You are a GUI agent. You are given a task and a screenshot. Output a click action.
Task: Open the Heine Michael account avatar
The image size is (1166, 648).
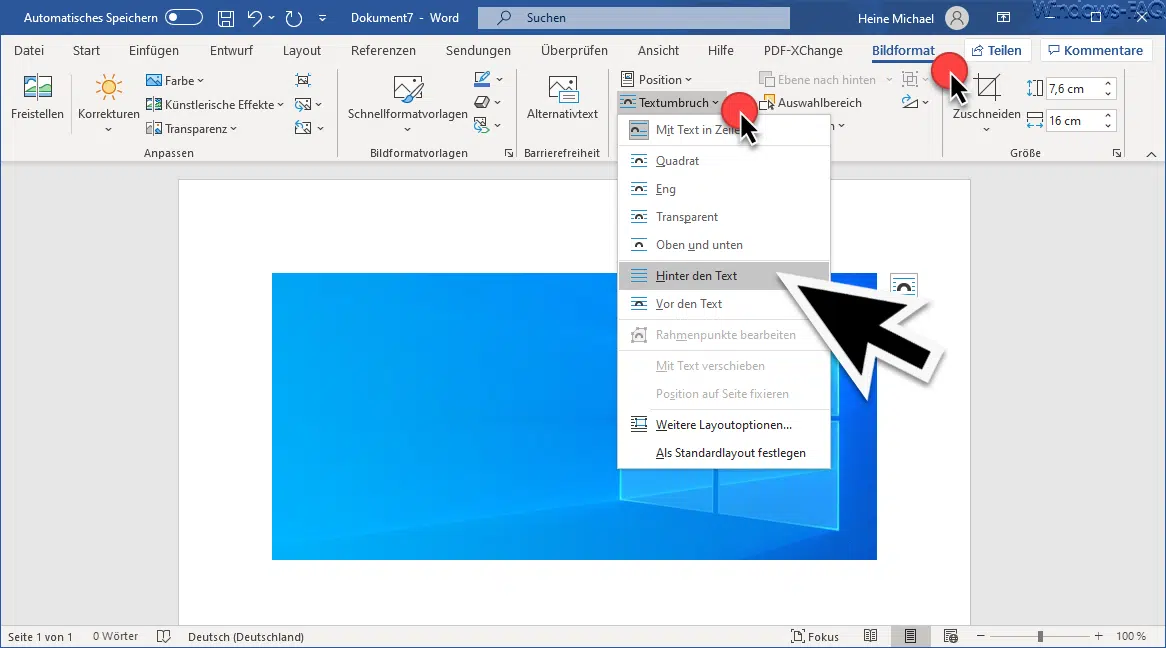tap(957, 18)
